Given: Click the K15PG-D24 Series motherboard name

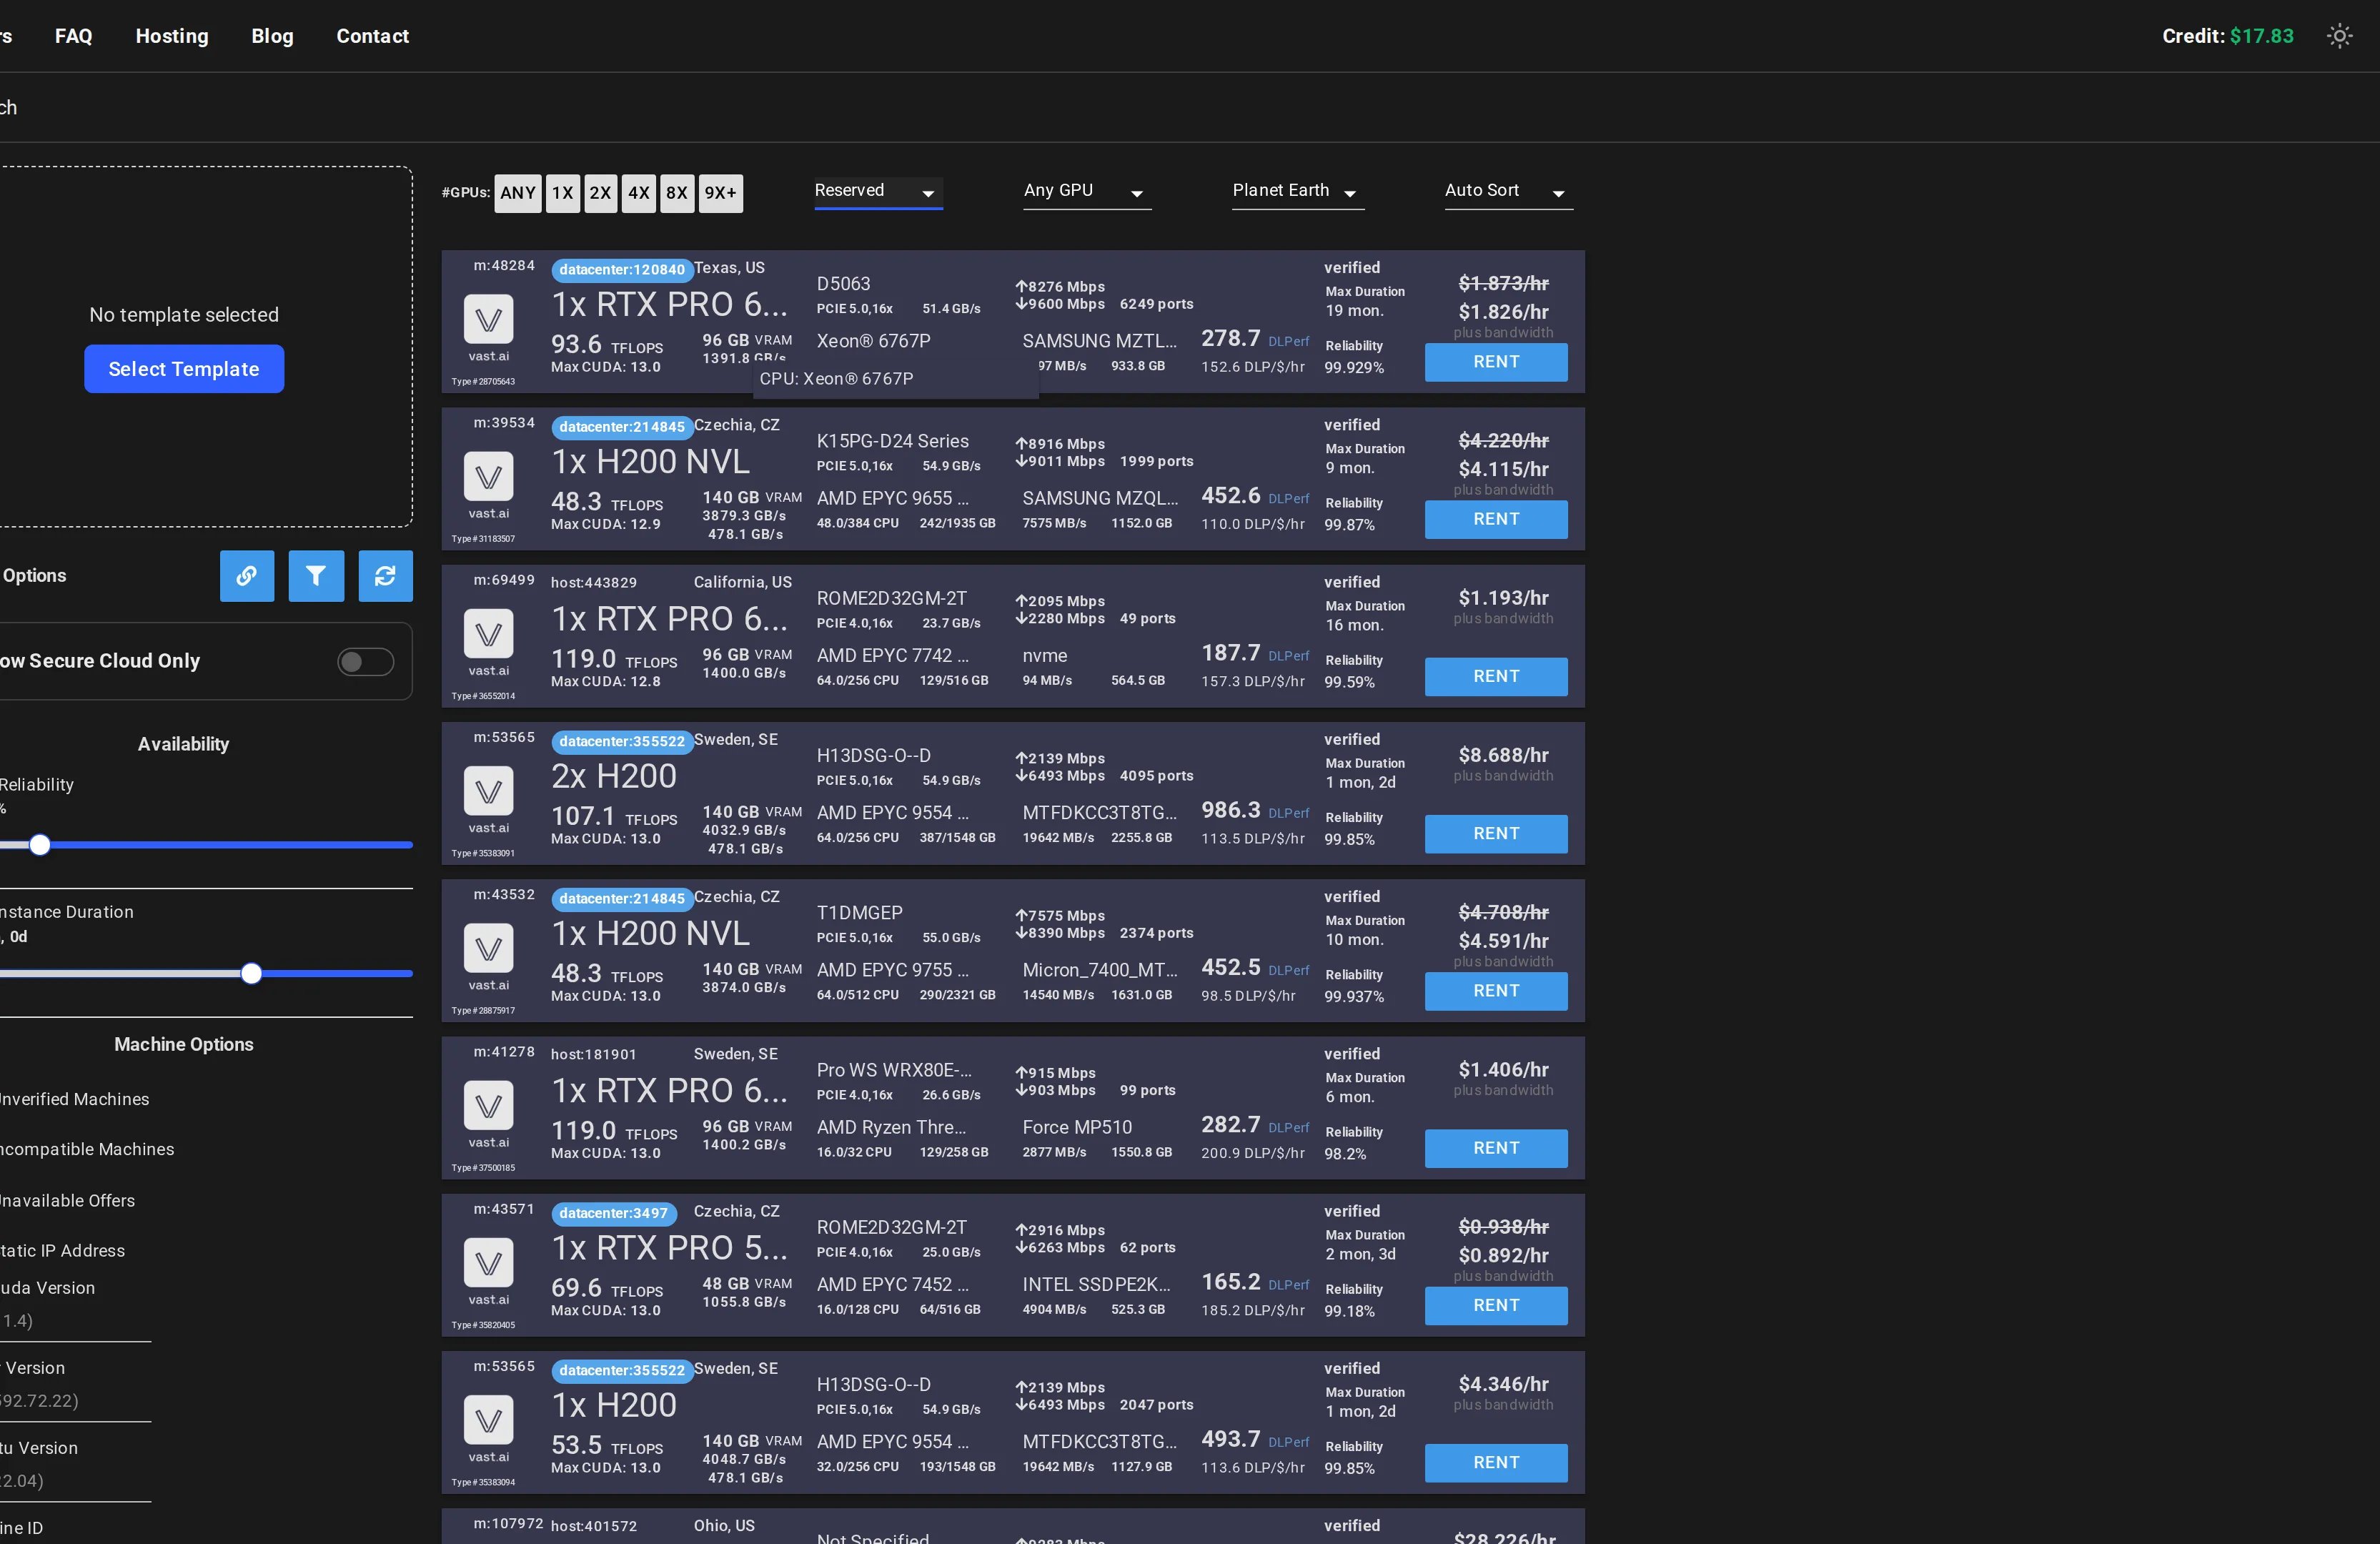Looking at the screenshot, I should pos(893,441).
